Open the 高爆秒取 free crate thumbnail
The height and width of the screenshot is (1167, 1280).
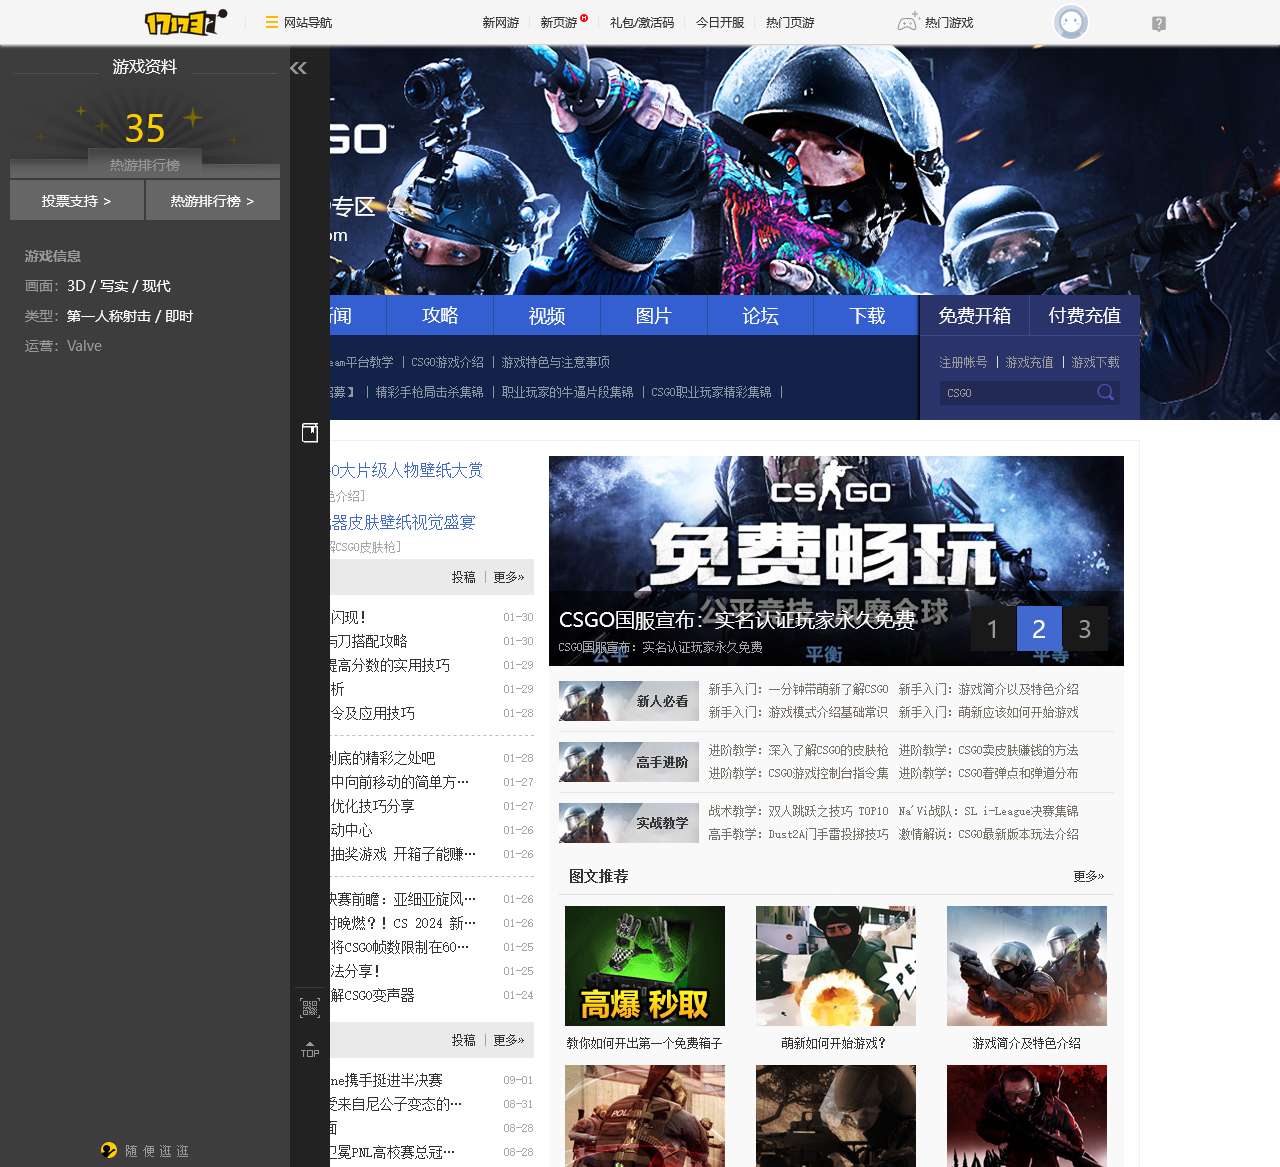coord(645,965)
